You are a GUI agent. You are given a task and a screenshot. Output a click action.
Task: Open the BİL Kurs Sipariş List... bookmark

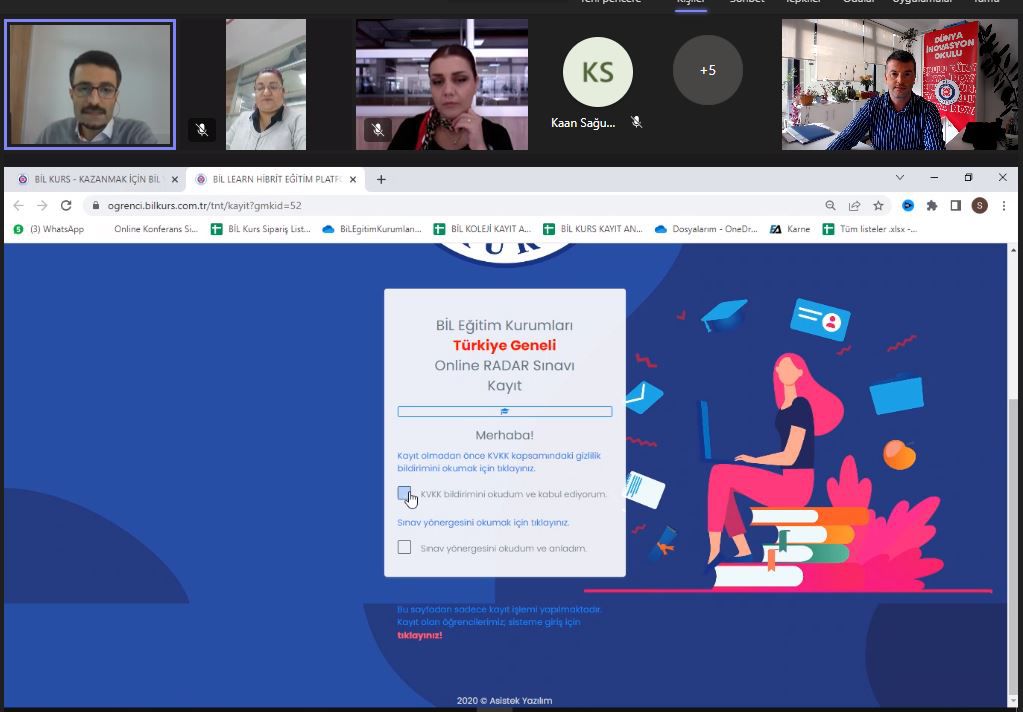point(261,229)
